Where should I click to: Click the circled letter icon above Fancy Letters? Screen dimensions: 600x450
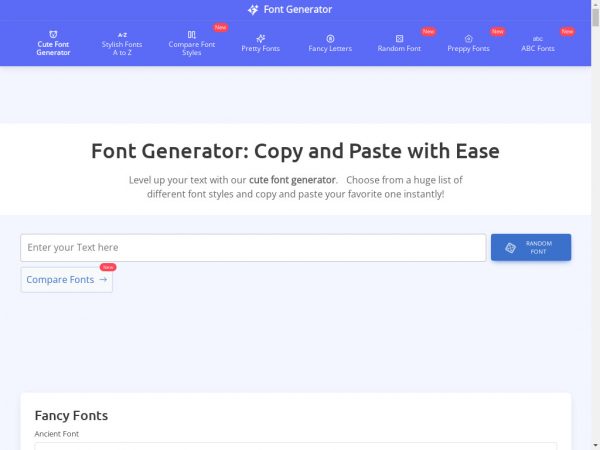click(x=330, y=39)
